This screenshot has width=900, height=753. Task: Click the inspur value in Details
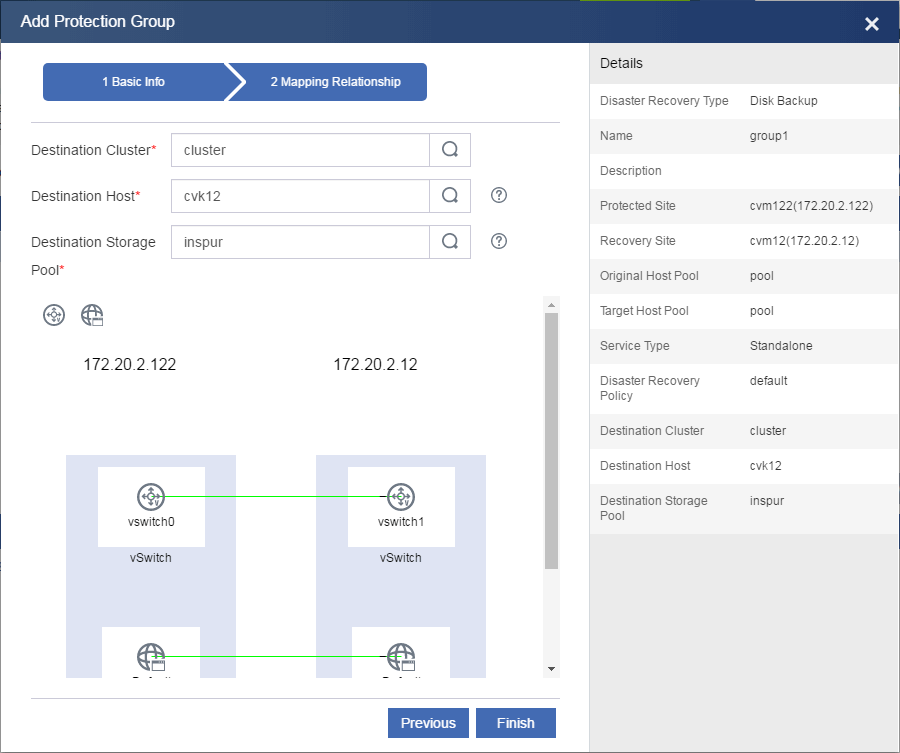point(766,500)
